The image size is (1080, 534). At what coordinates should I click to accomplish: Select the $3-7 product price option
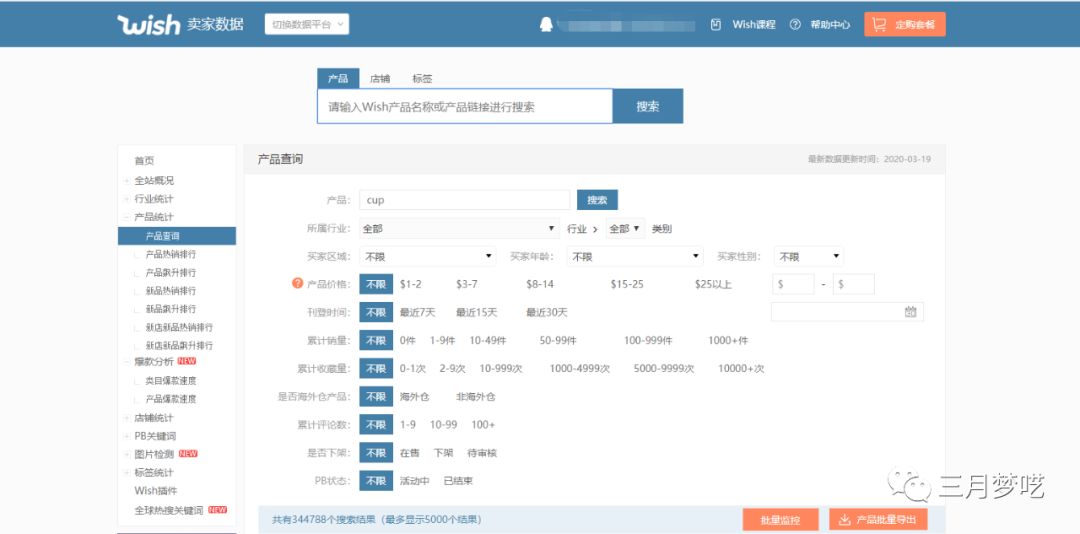(466, 284)
